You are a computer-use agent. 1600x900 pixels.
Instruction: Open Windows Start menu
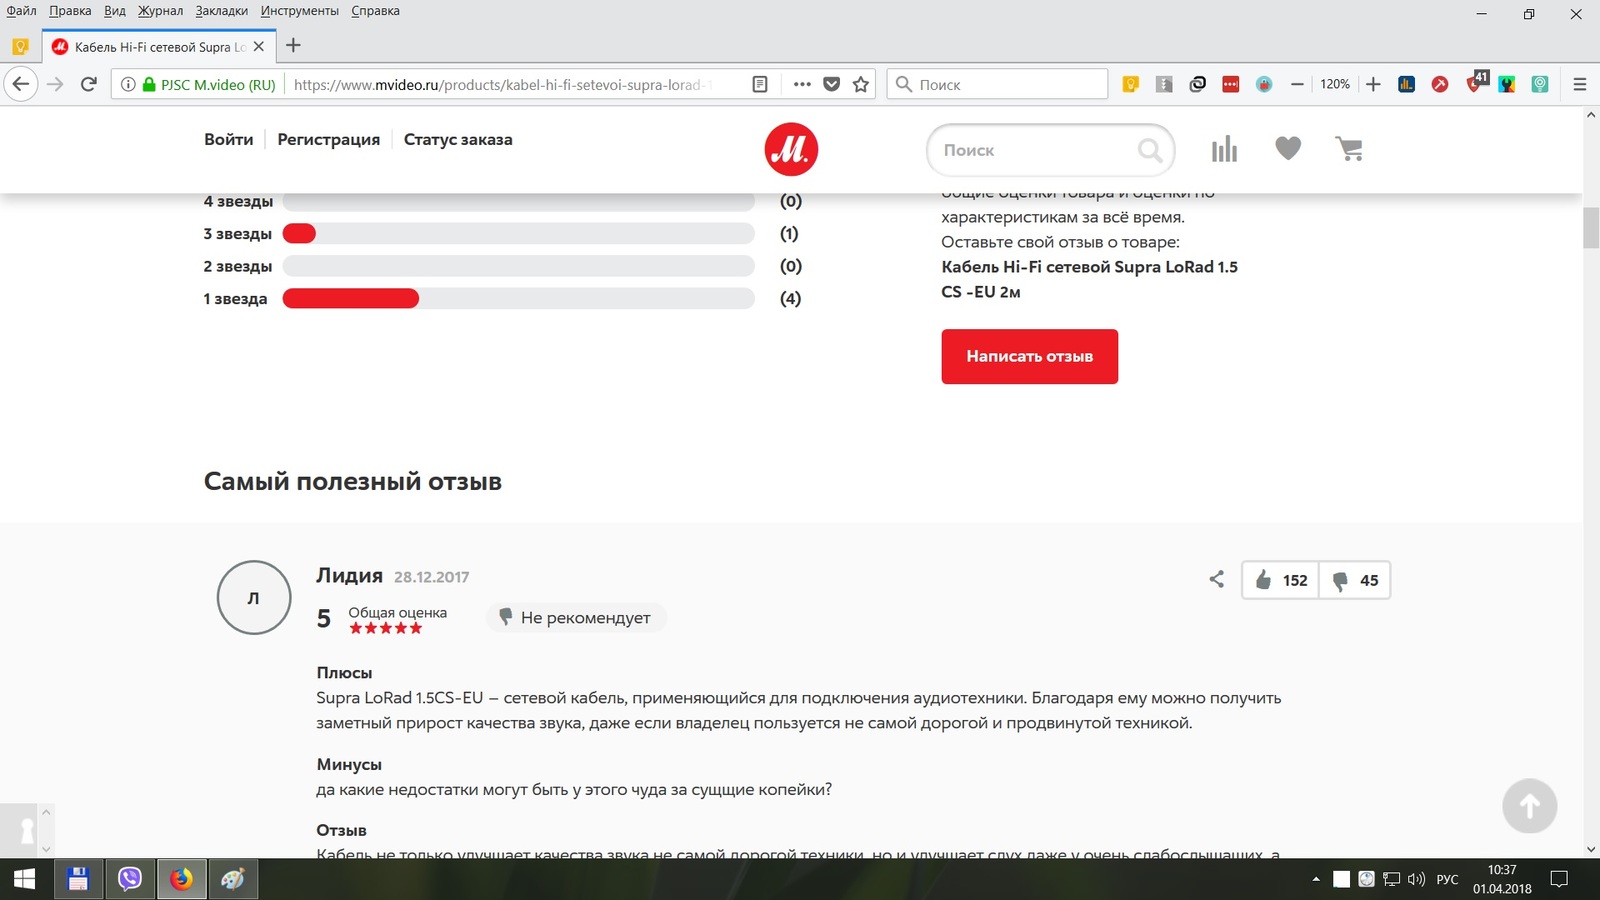click(x=24, y=879)
